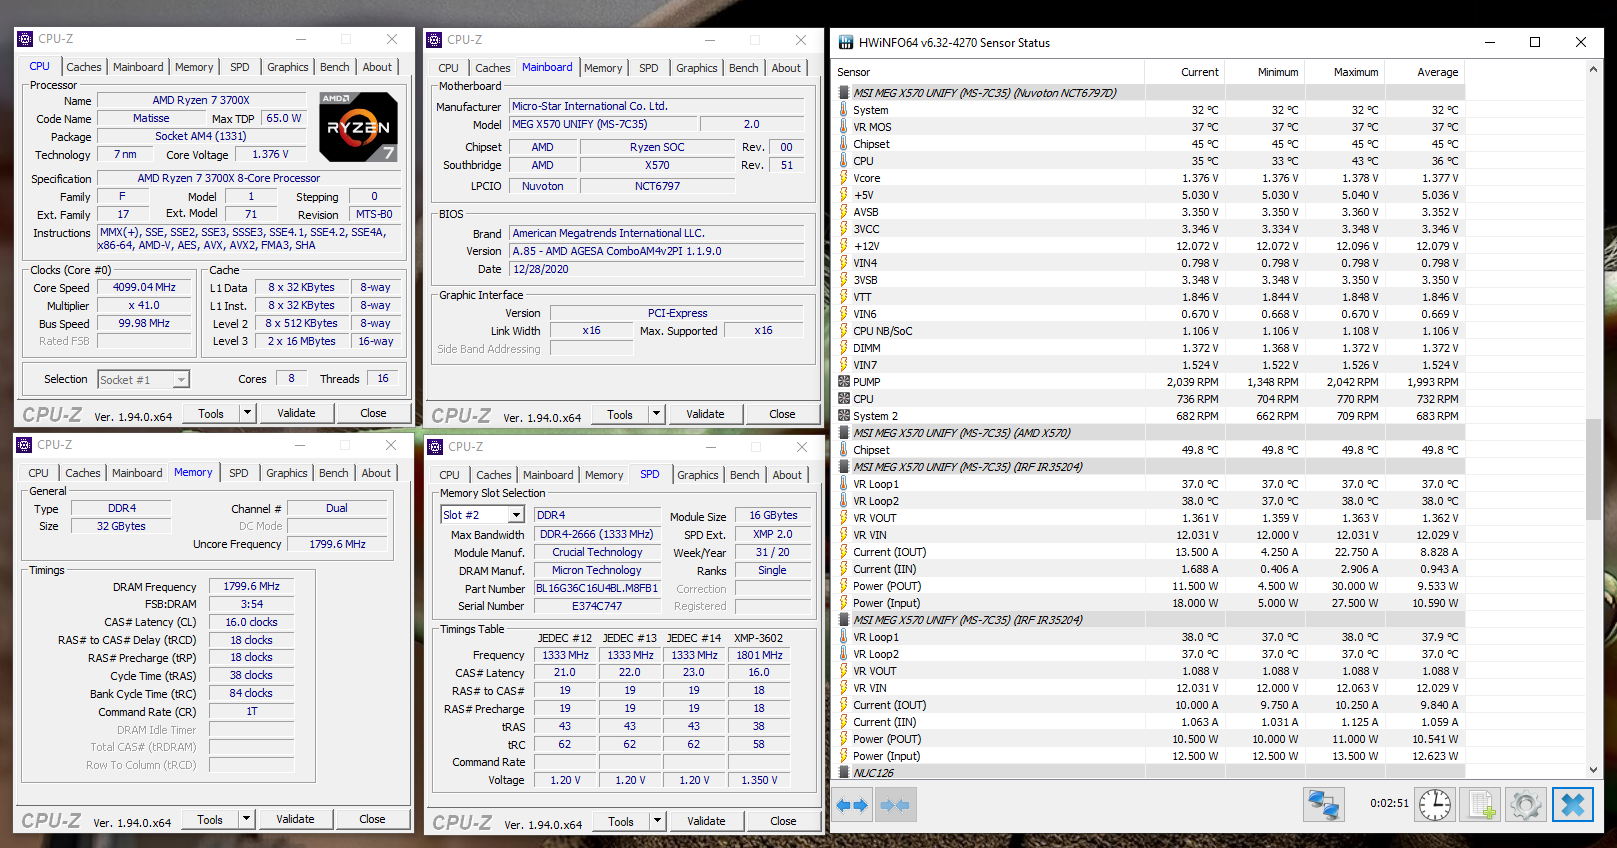
Task: Click Core Speed '4099.04 MHz' value
Action: [x=144, y=287]
